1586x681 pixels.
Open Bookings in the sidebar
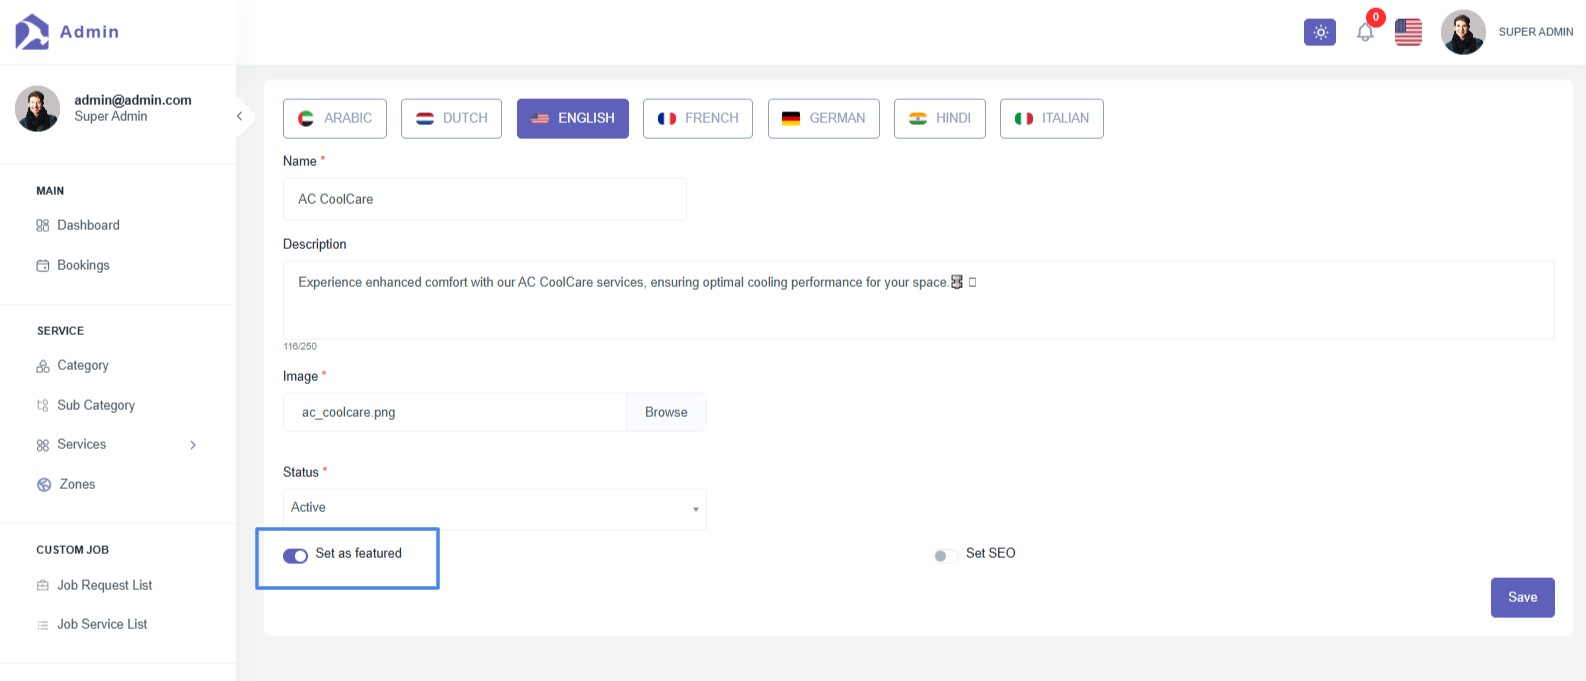point(83,265)
